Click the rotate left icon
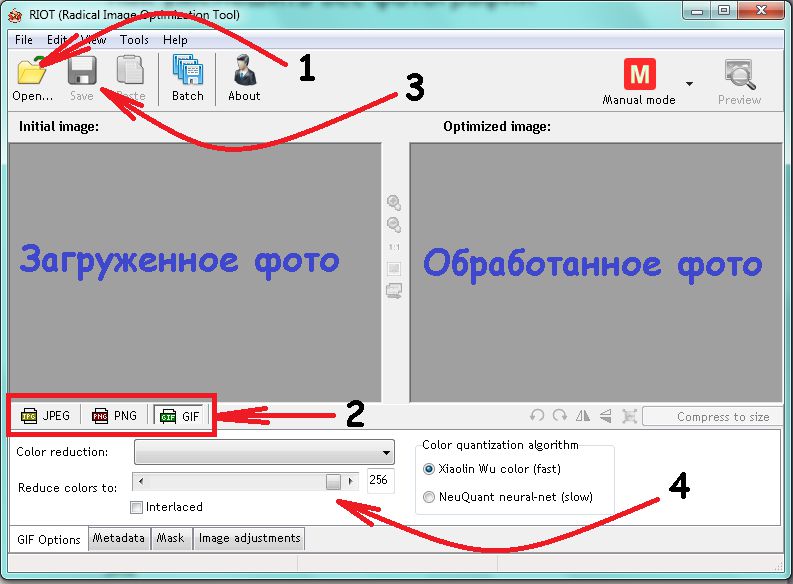 coord(537,416)
